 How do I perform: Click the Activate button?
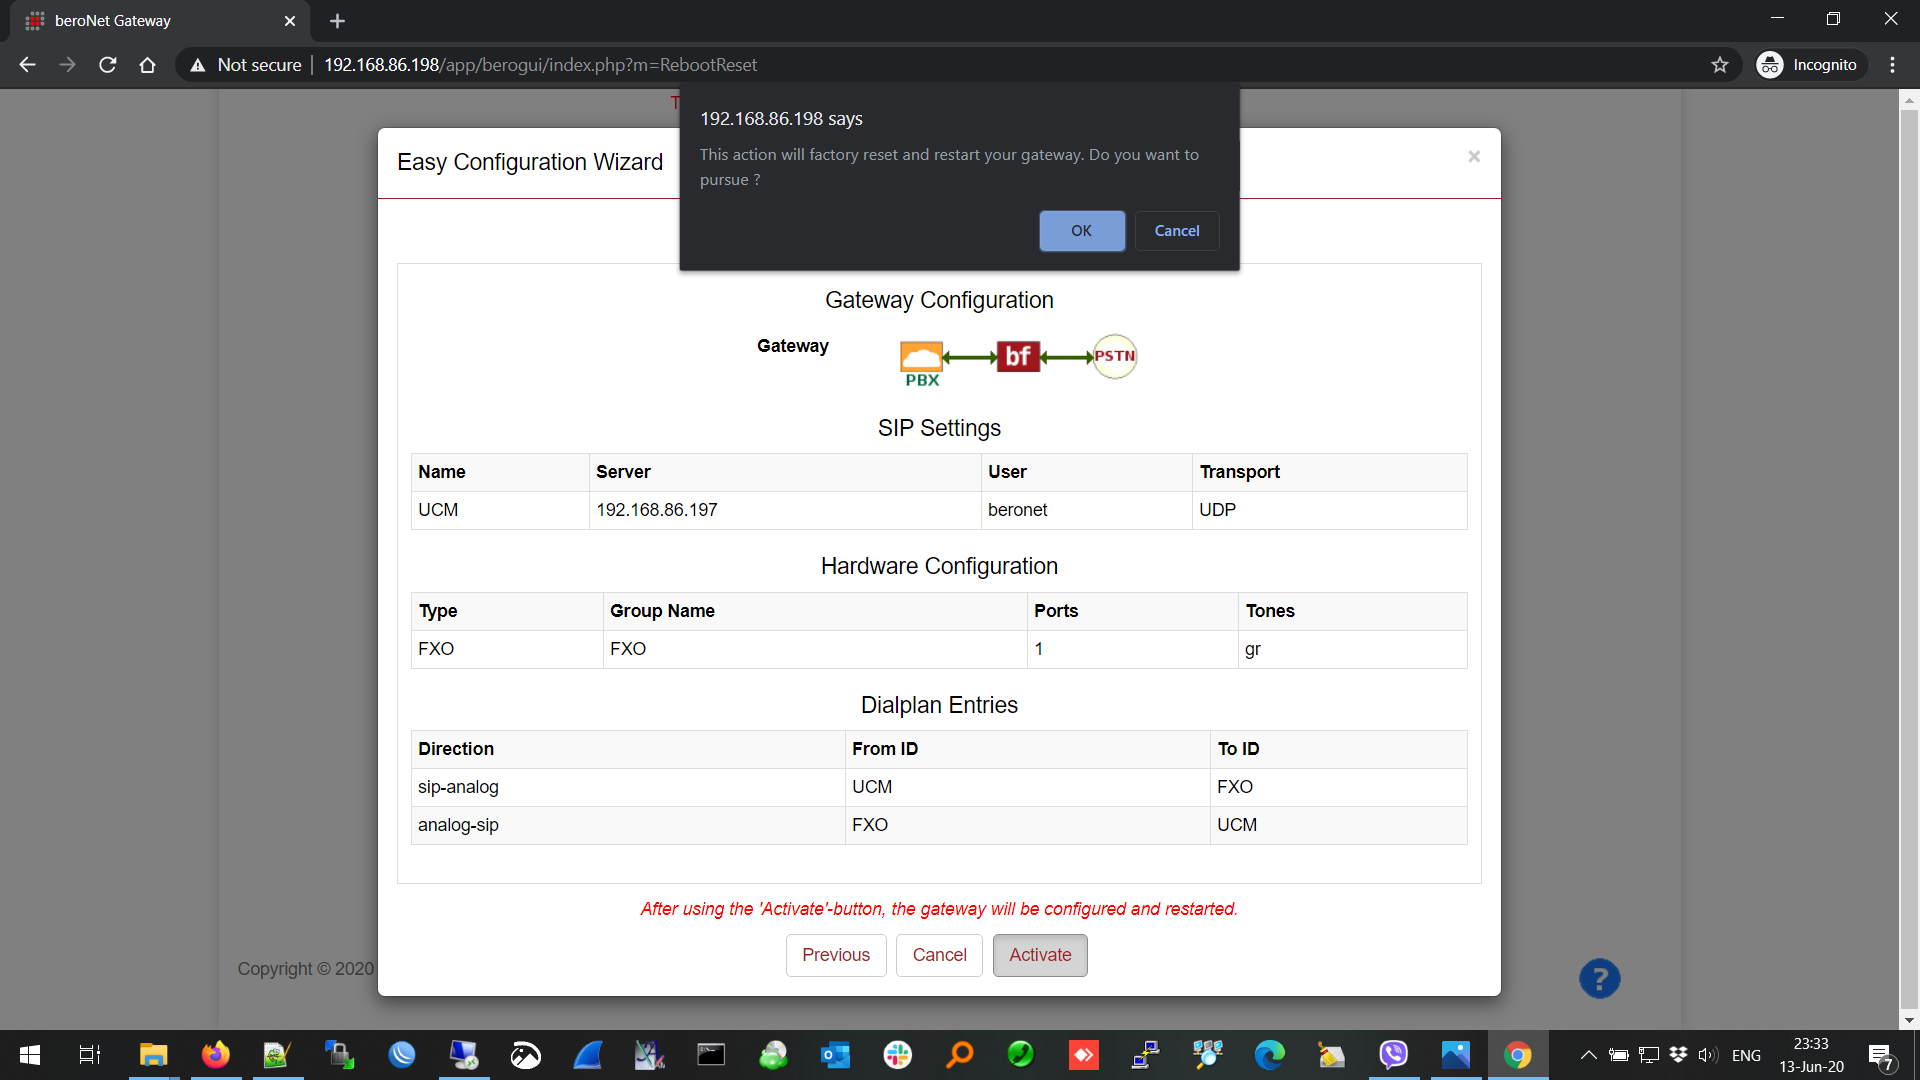coord(1039,955)
